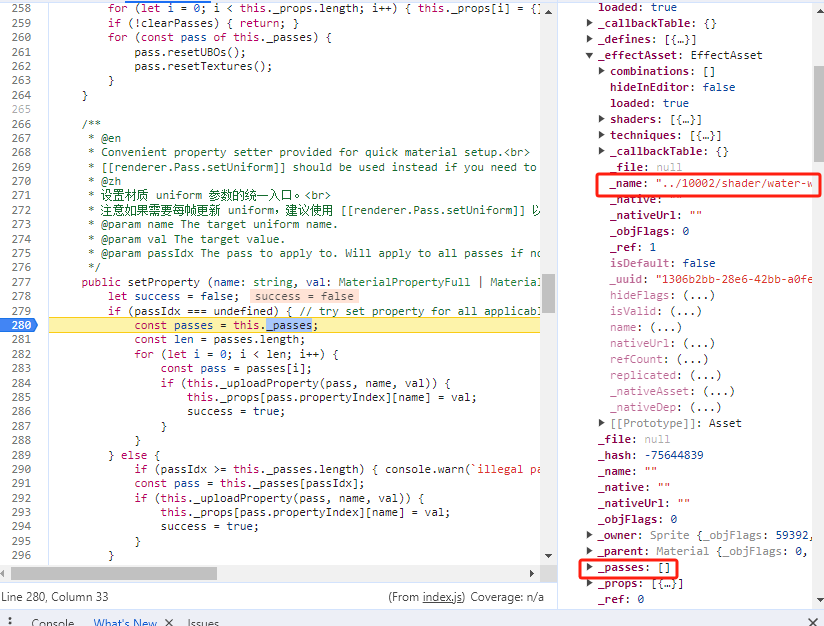Click the code horizontal scrollbar thumb
This screenshot has width=824, height=626.
click(x=114, y=573)
